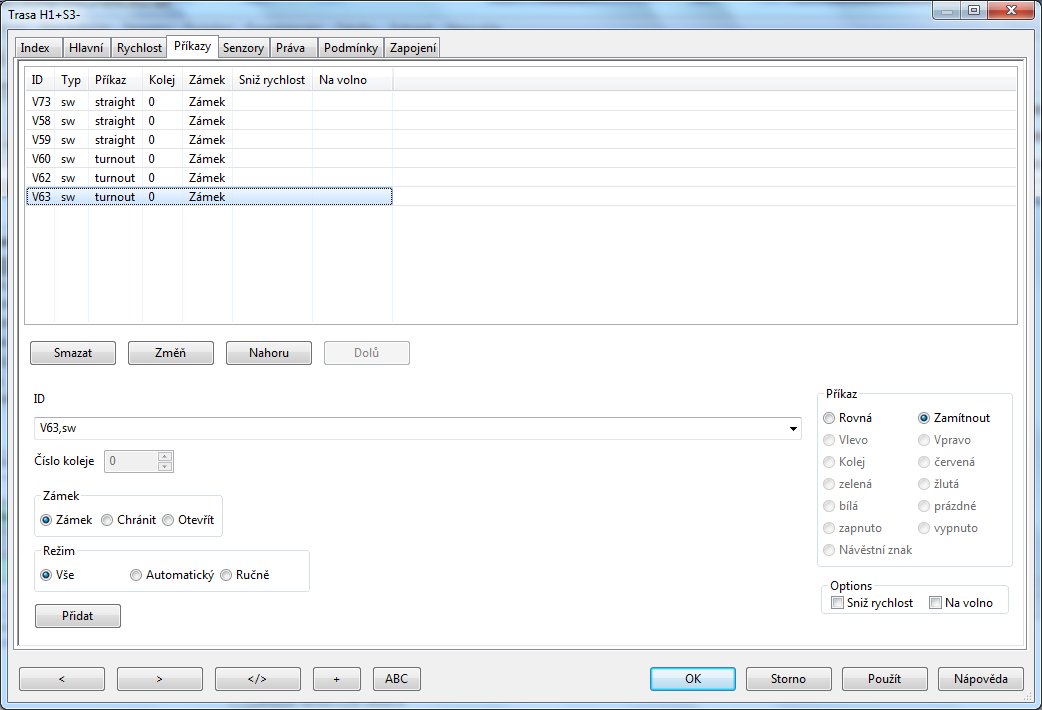Select the 'Ručně' mode radio button
1042x710 pixels.
[x=226, y=575]
